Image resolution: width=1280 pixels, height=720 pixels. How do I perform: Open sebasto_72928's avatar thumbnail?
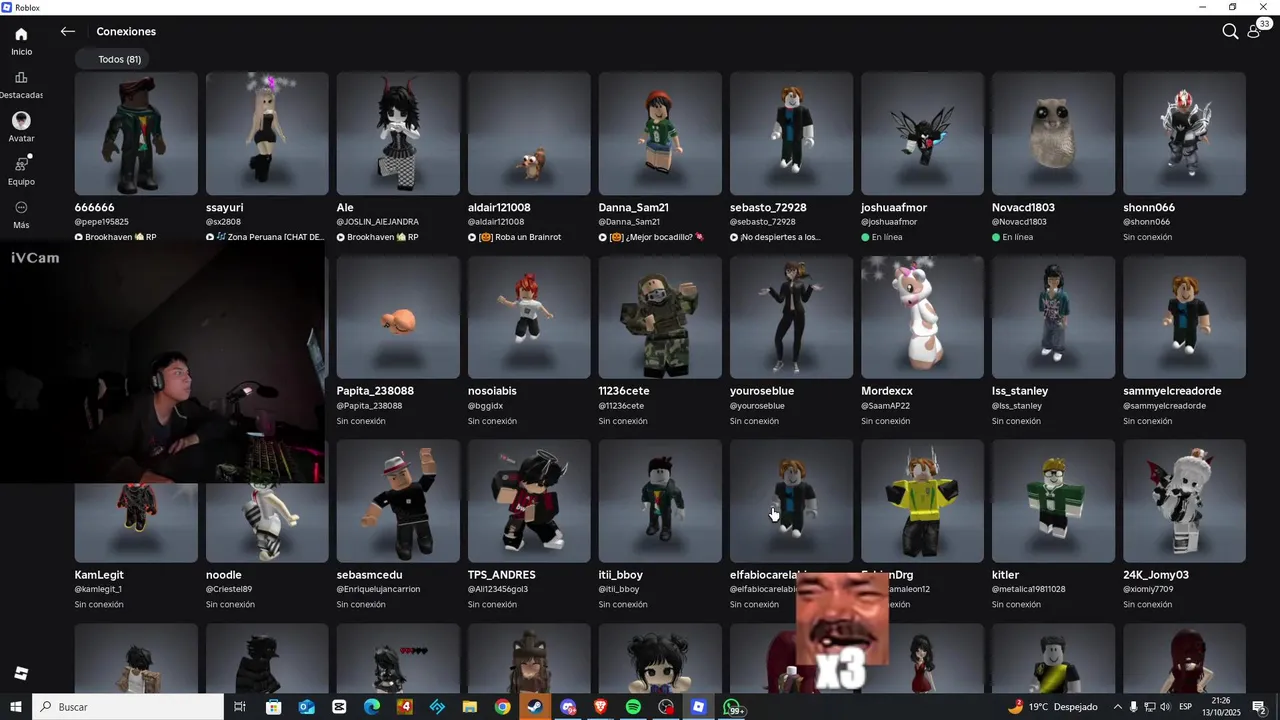click(791, 133)
